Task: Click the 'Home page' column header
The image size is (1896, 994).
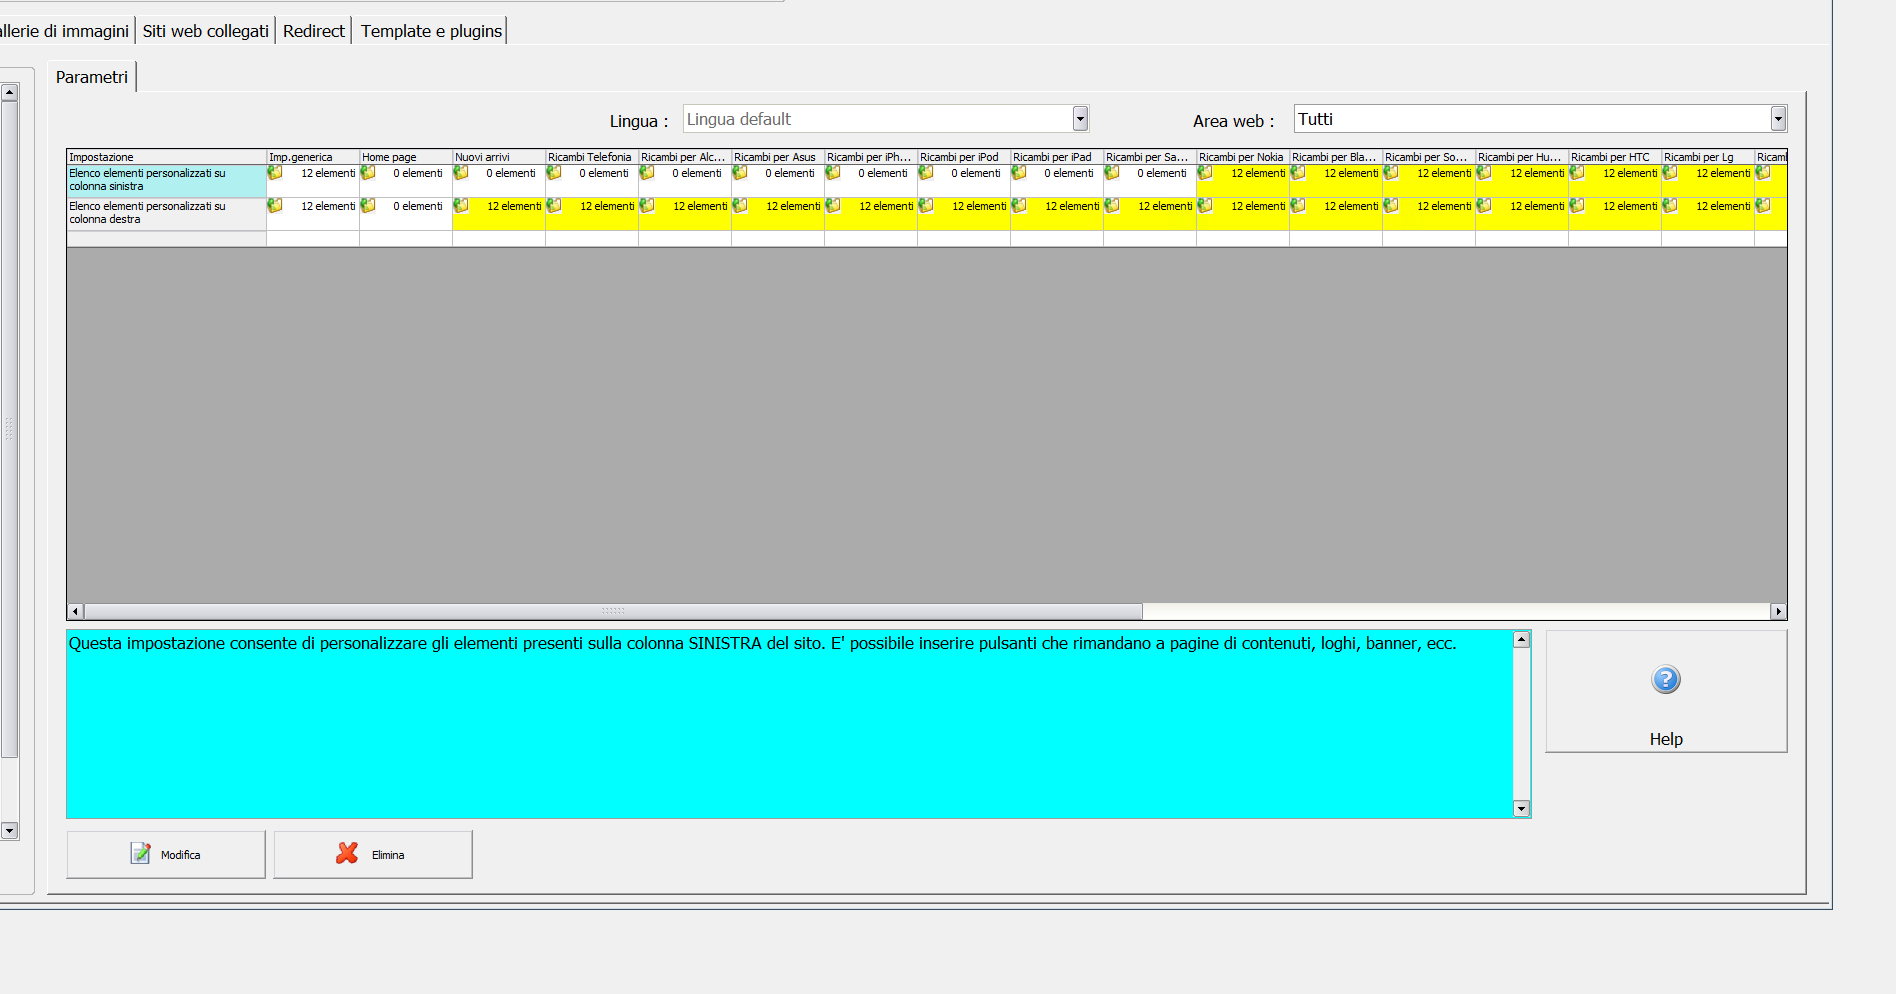Action: pyautogui.click(x=406, y=157)
